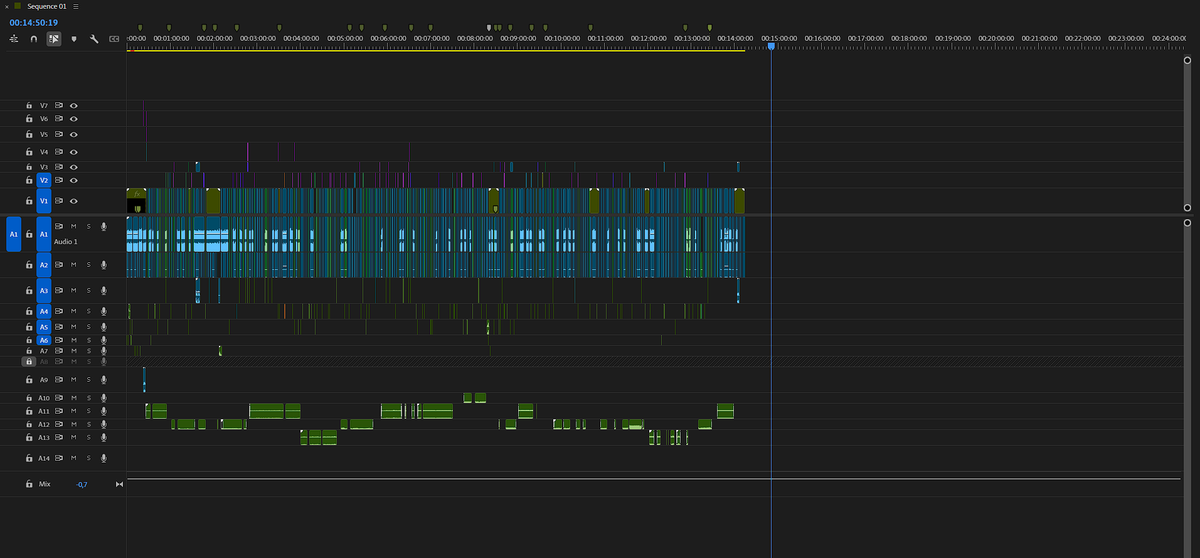The width and height of the screenshot is (1200, 558).
Task: Lock track A5 with padlock icon
Action: point(29,327)
